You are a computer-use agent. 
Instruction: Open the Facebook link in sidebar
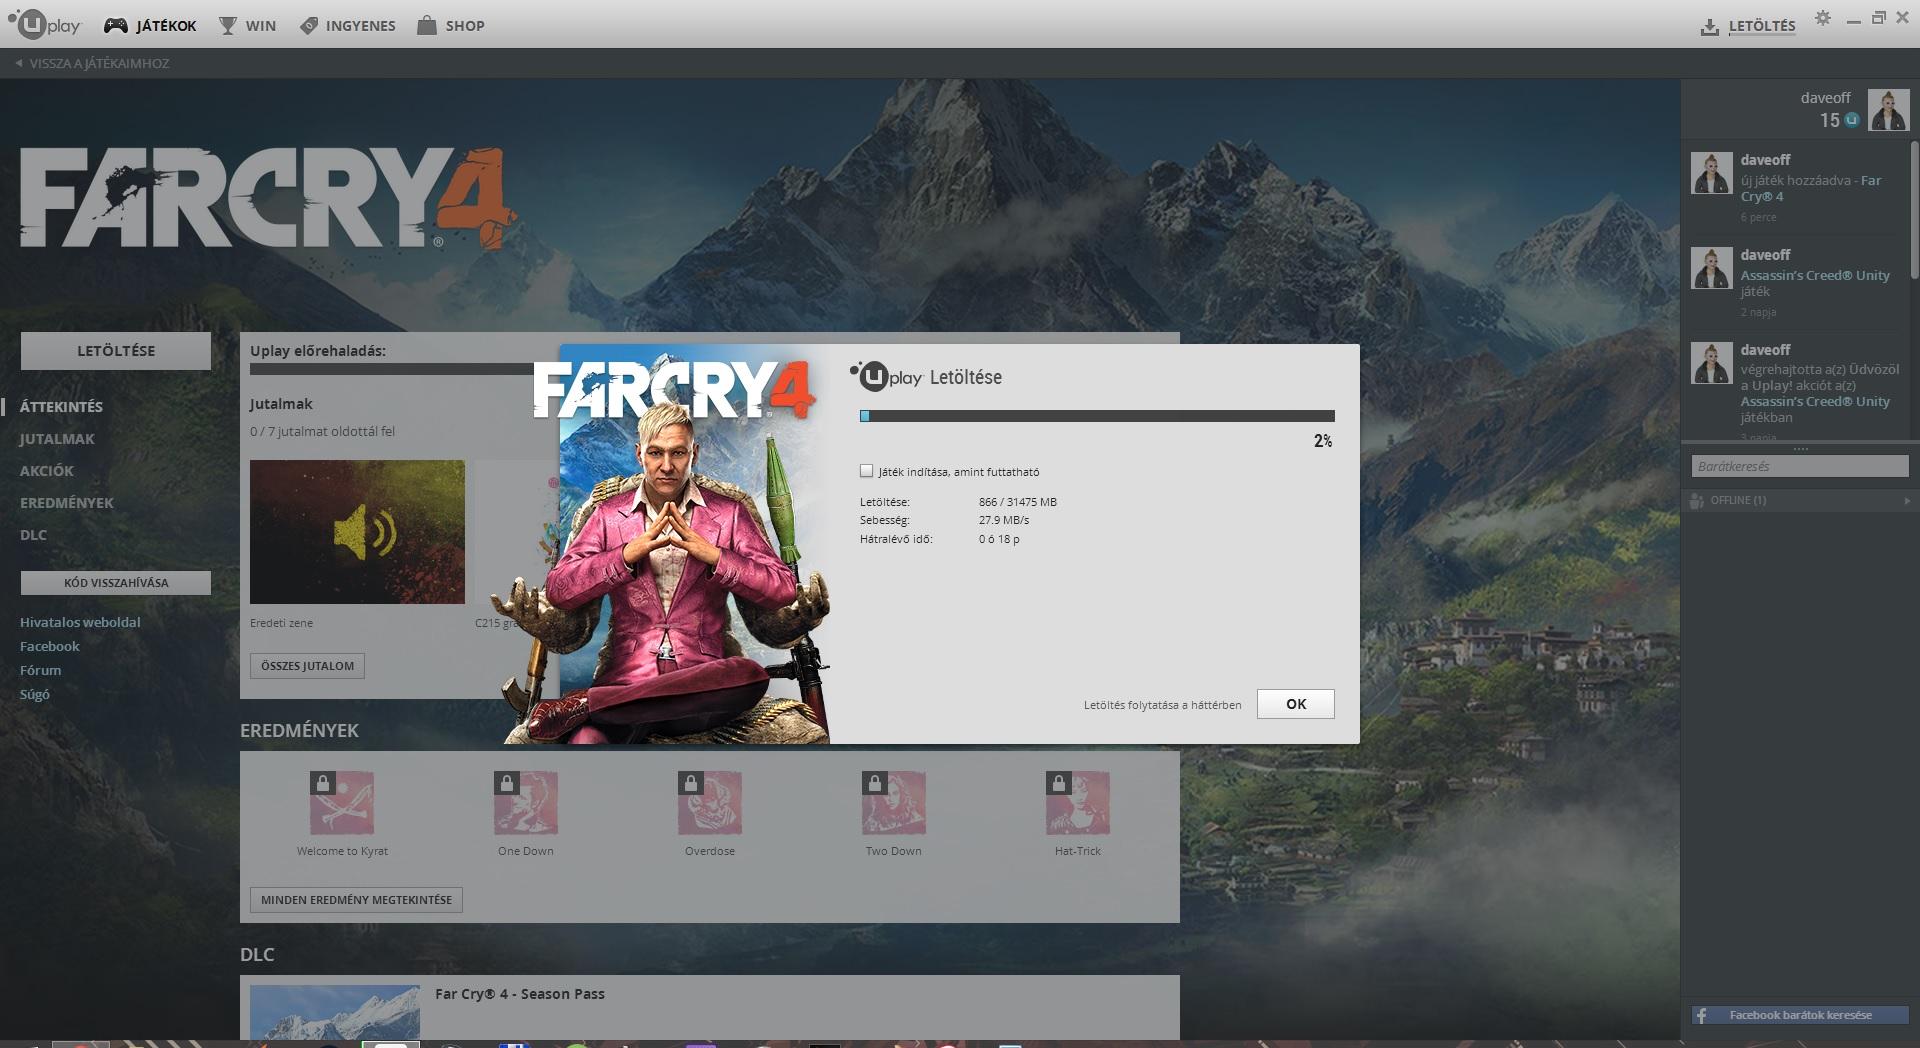coord(49,646)
